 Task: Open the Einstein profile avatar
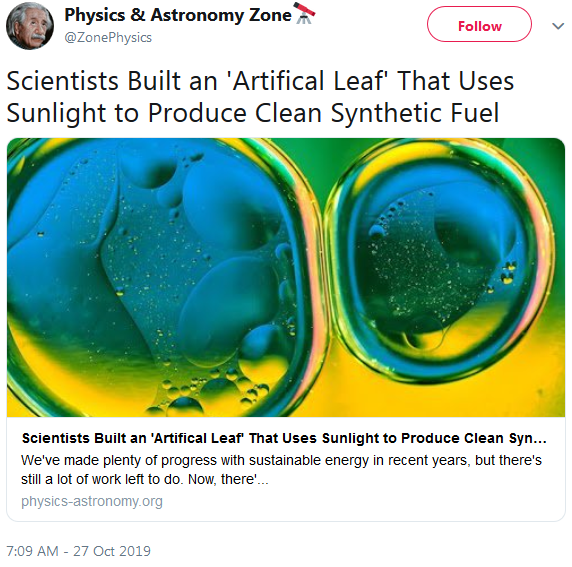point(30,26)
